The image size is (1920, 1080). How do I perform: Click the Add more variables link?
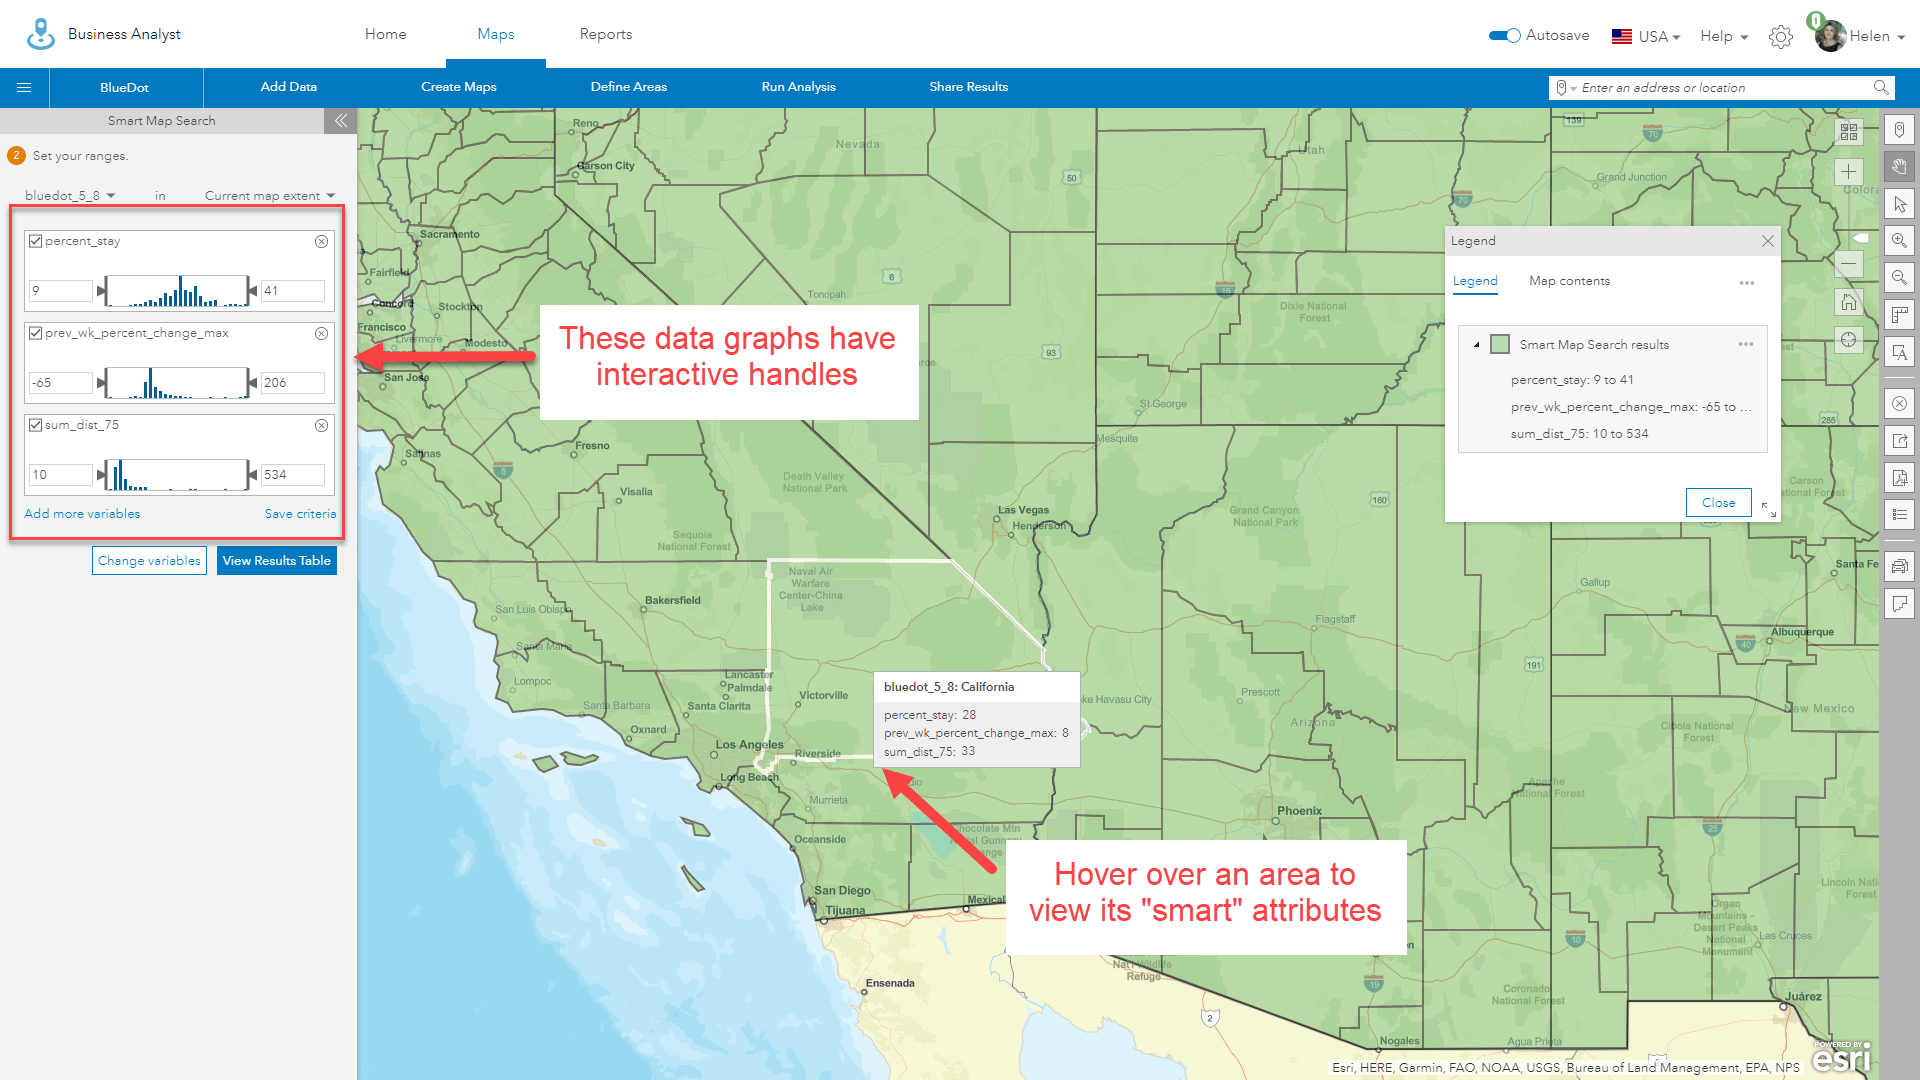[80, 513]
